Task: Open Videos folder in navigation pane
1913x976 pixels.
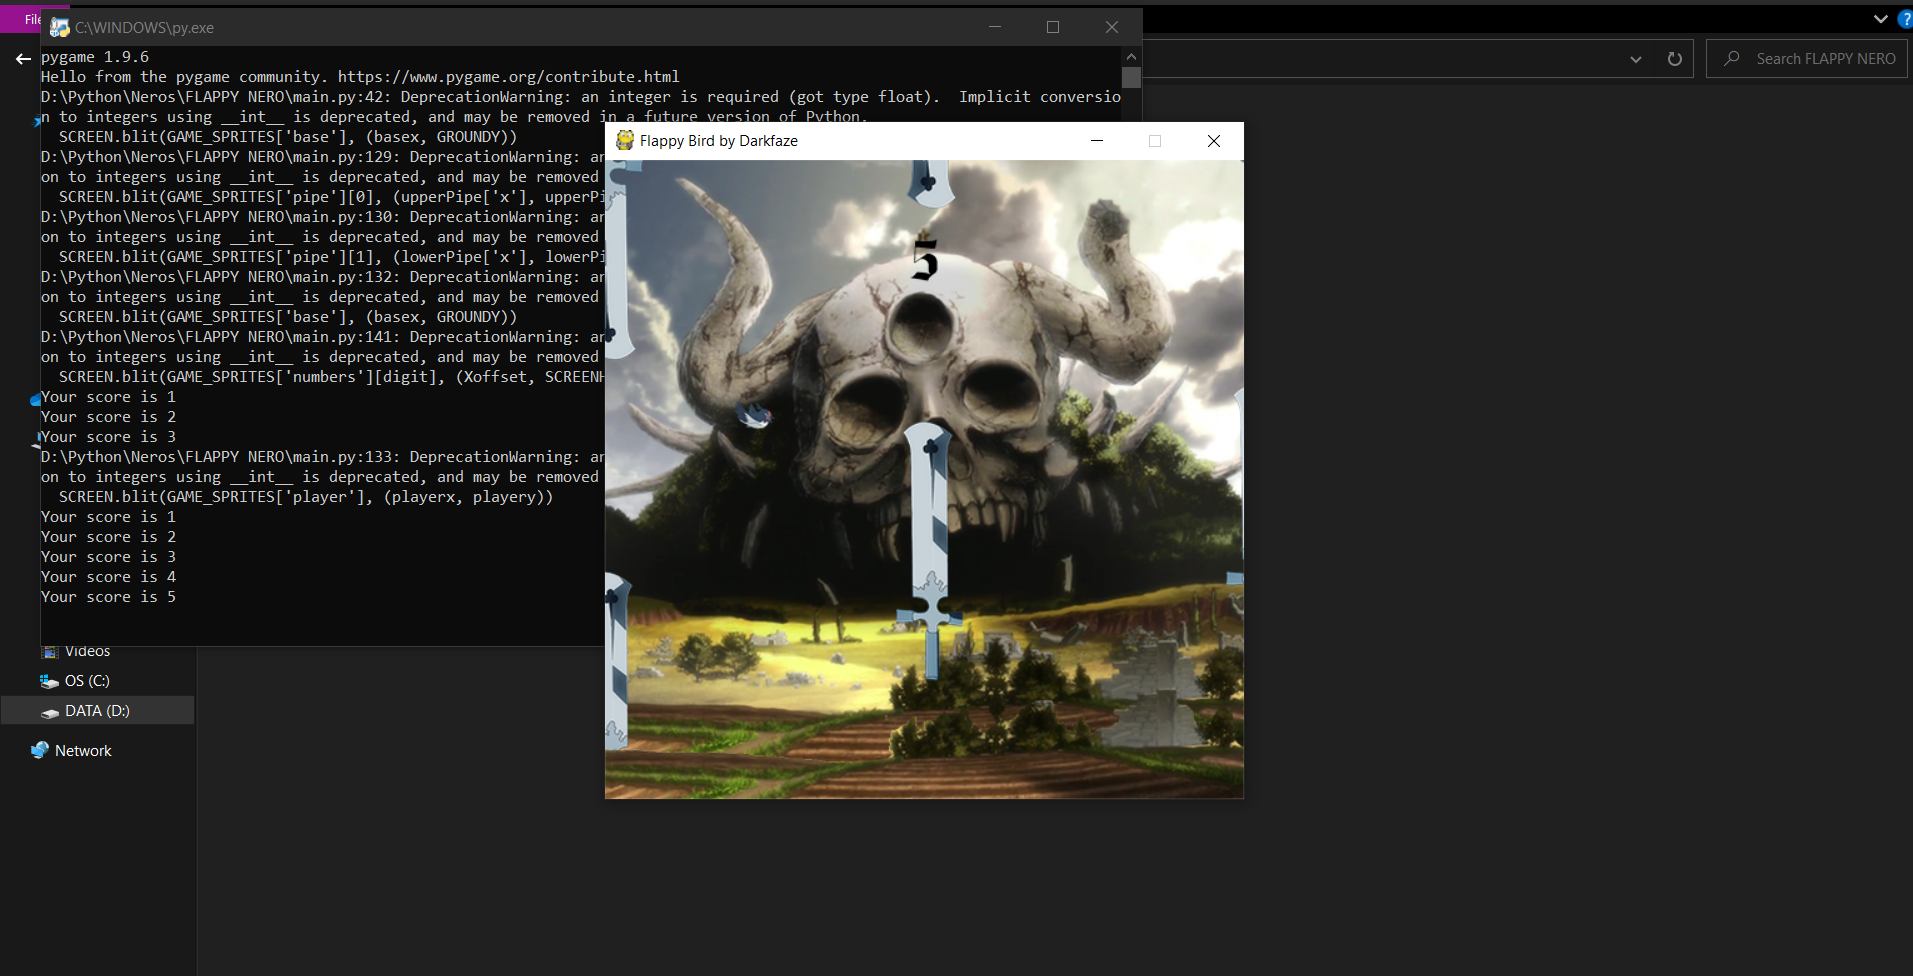Action: 86,652
